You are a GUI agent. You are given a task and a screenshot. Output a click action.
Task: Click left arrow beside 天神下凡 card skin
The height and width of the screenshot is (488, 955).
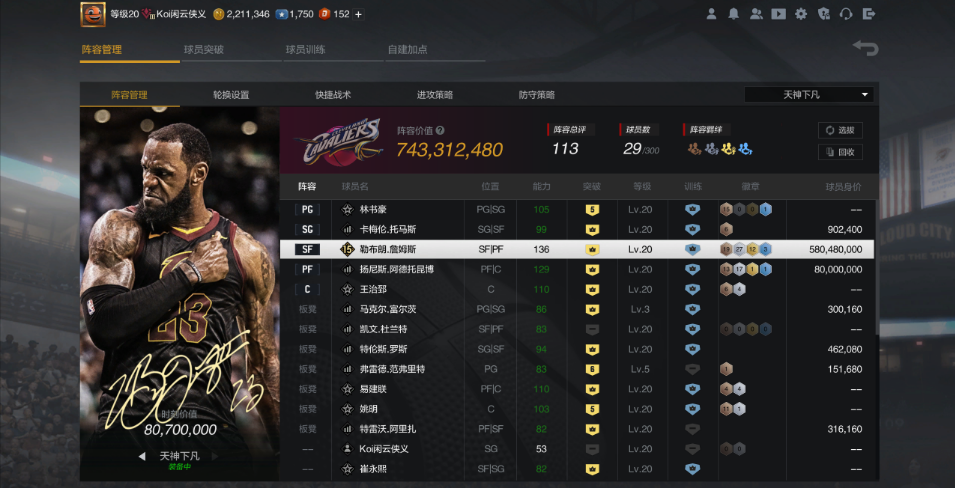(141, 456)
